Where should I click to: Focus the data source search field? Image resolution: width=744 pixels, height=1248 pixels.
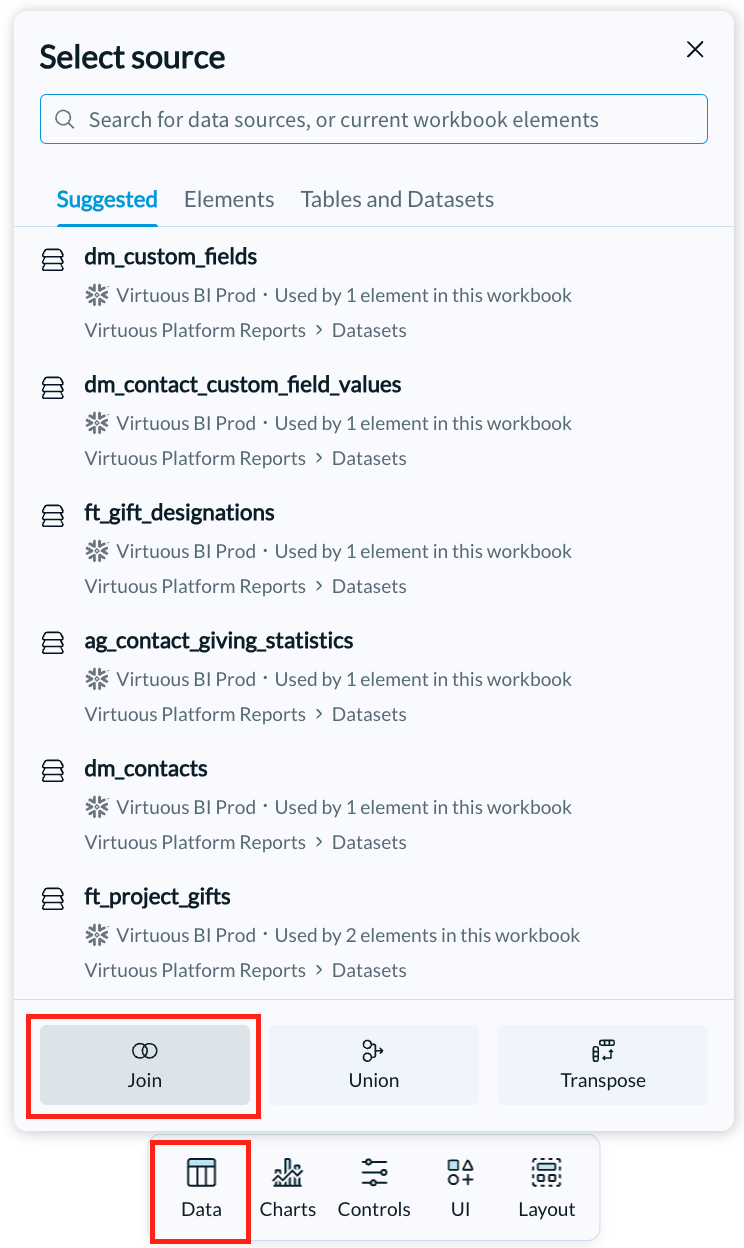[374, 119]
